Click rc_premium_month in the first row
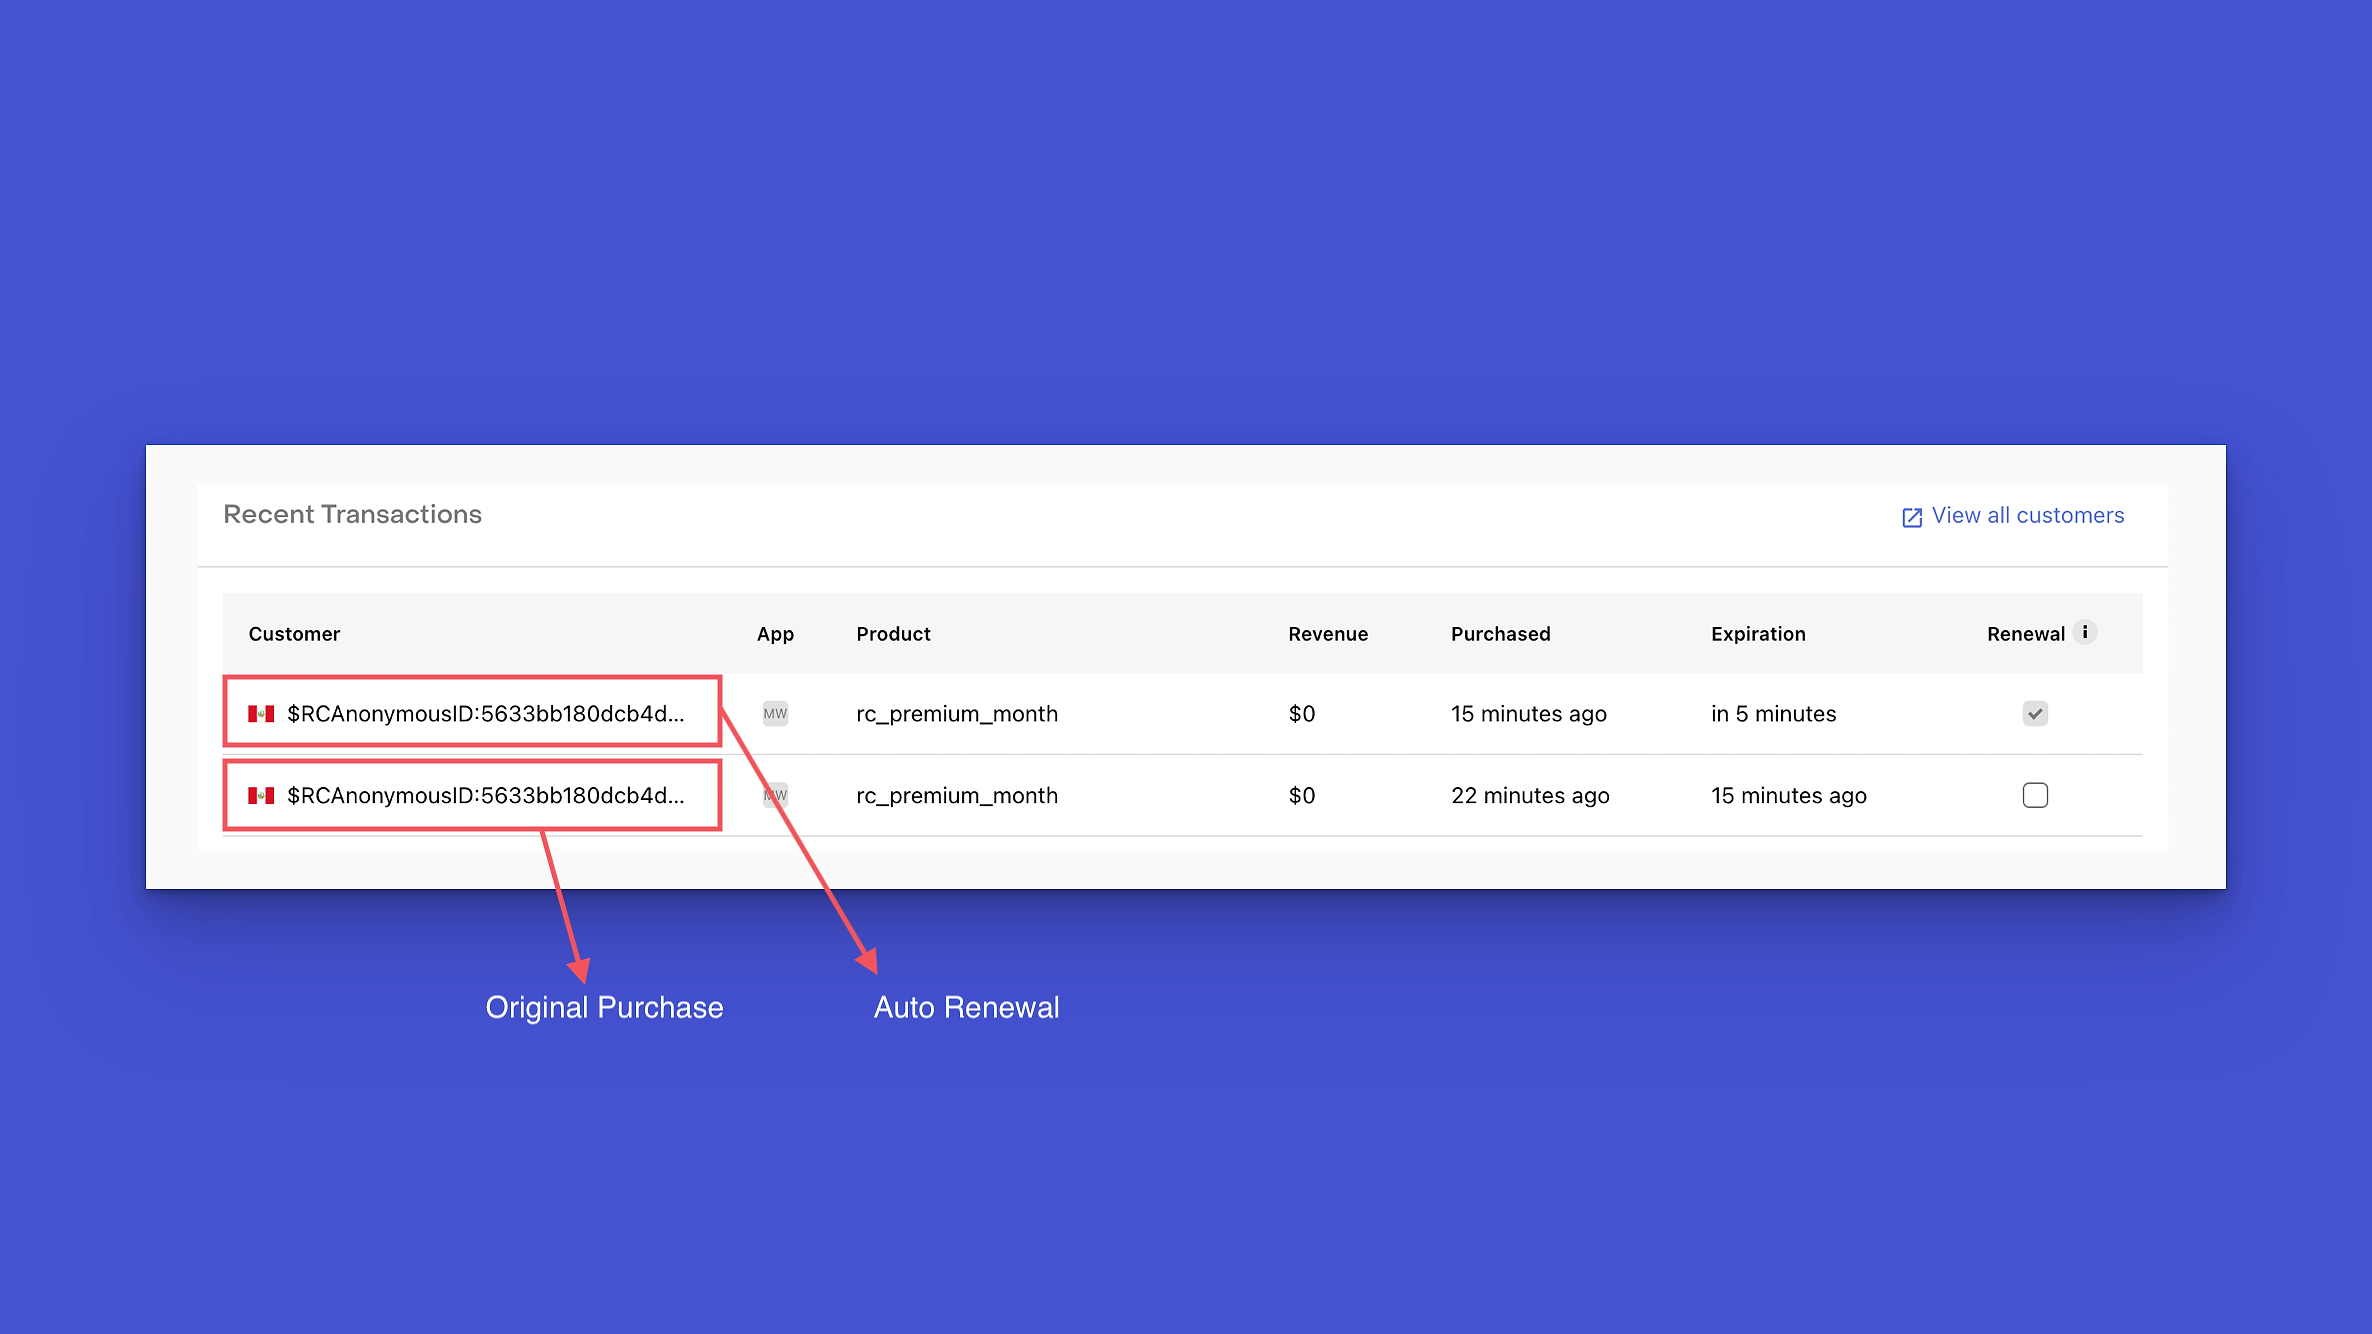 coord(957,713)
